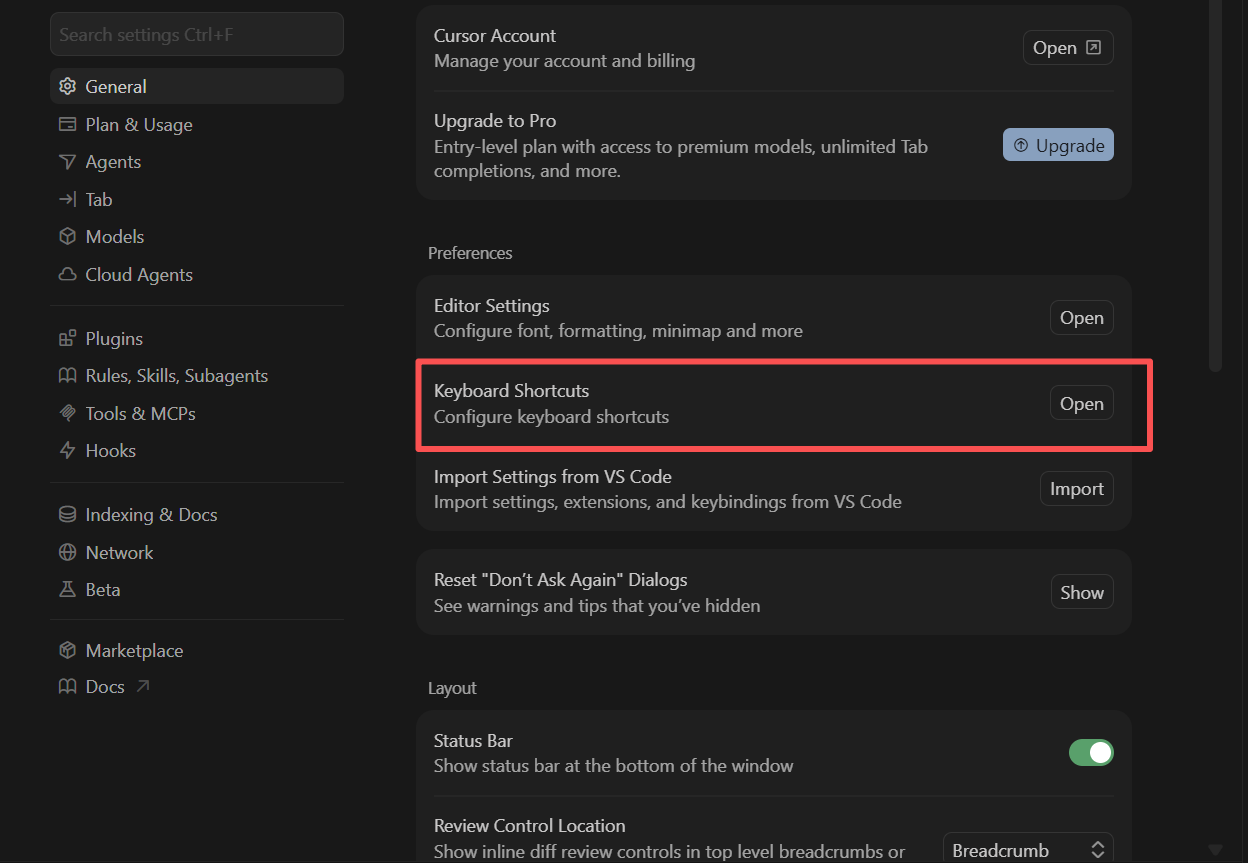Click the Layout section heading

click(x=452, y=688)
